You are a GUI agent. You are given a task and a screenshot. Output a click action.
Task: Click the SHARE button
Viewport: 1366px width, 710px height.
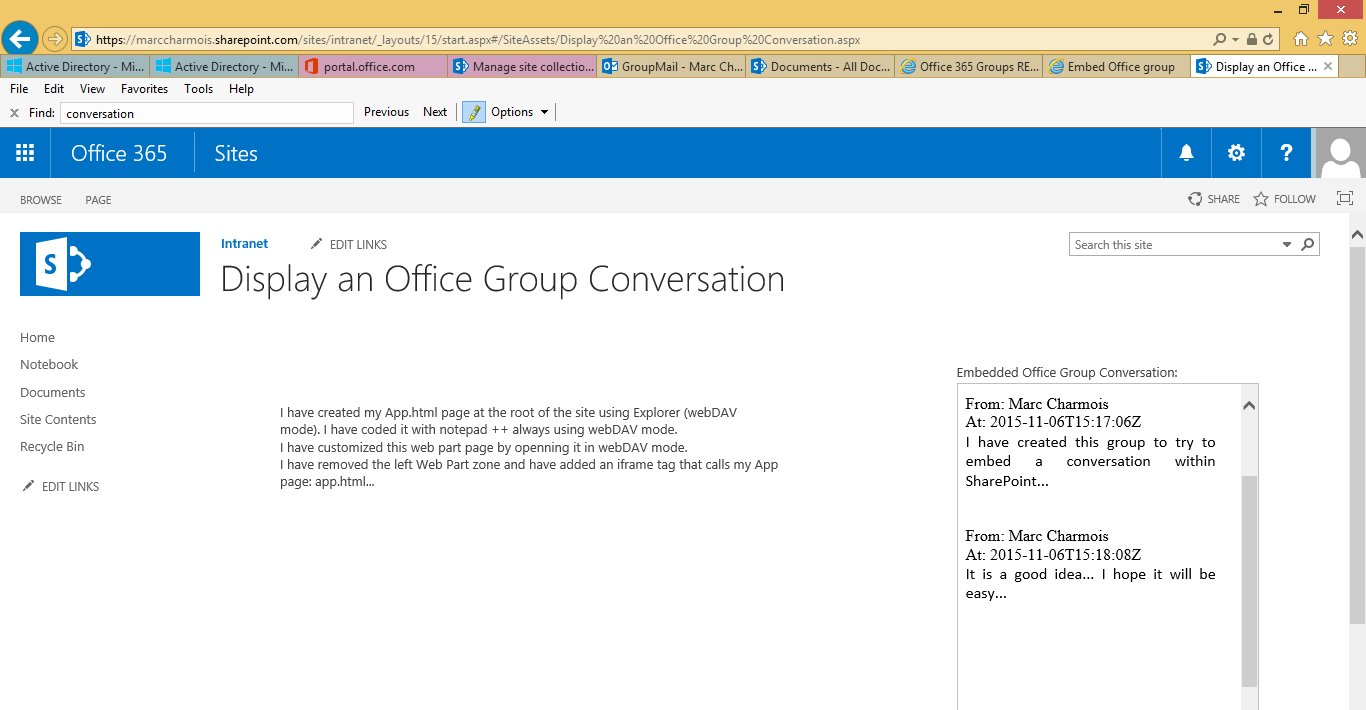pos(1214,199)
